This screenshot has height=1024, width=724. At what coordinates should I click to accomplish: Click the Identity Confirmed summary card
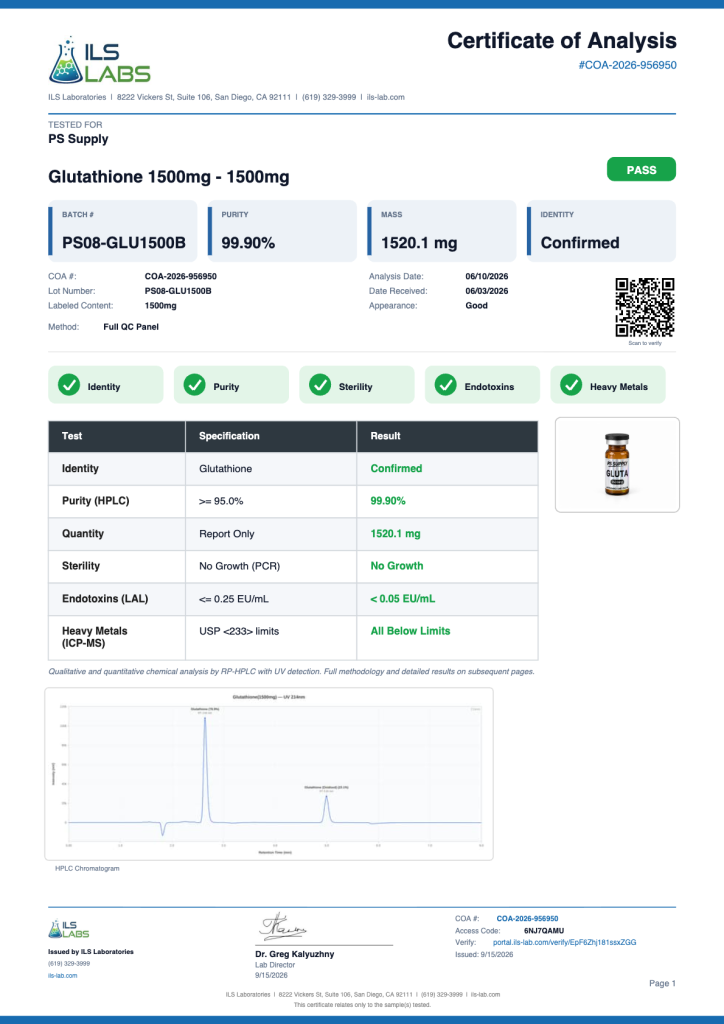601,231
